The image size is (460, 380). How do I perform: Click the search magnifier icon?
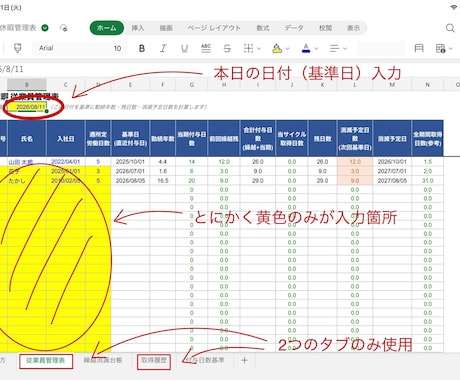point(450,28)
